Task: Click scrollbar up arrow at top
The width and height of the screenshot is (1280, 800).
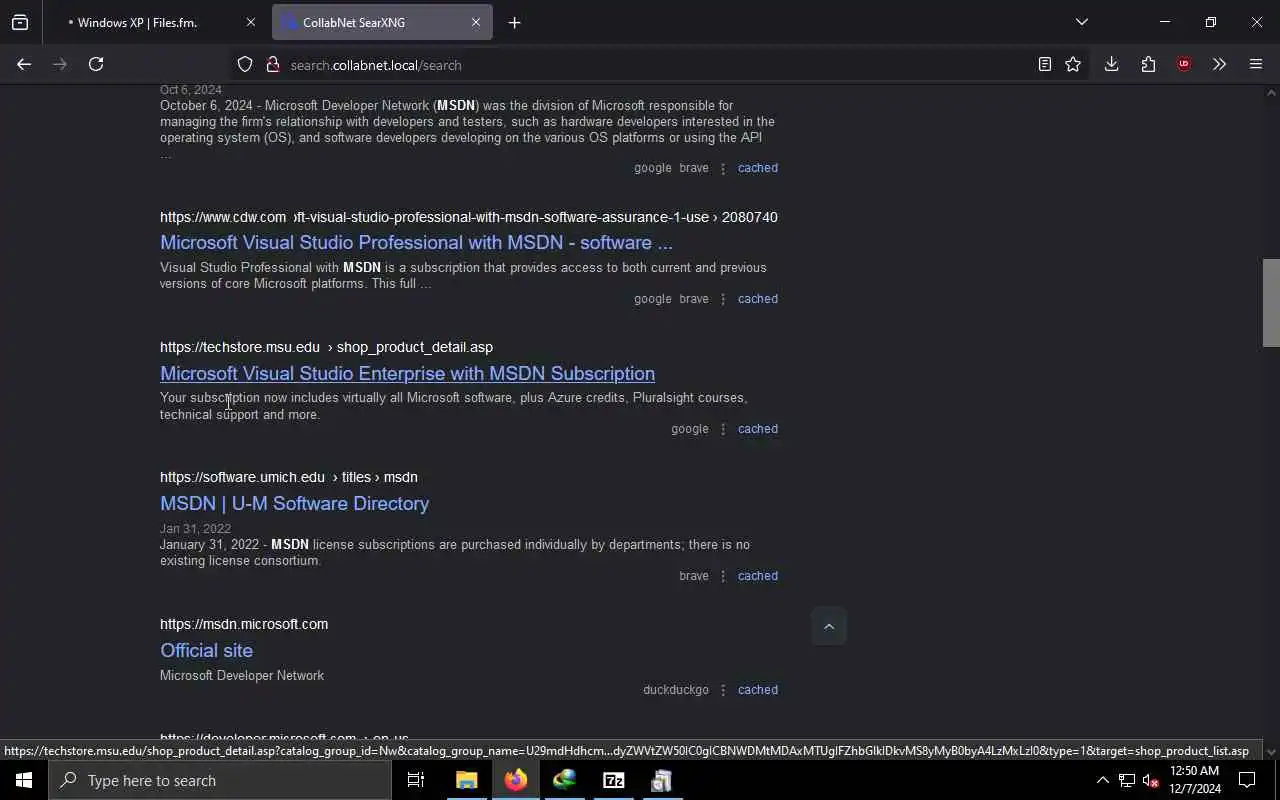Action: (x=1271, y=93)
